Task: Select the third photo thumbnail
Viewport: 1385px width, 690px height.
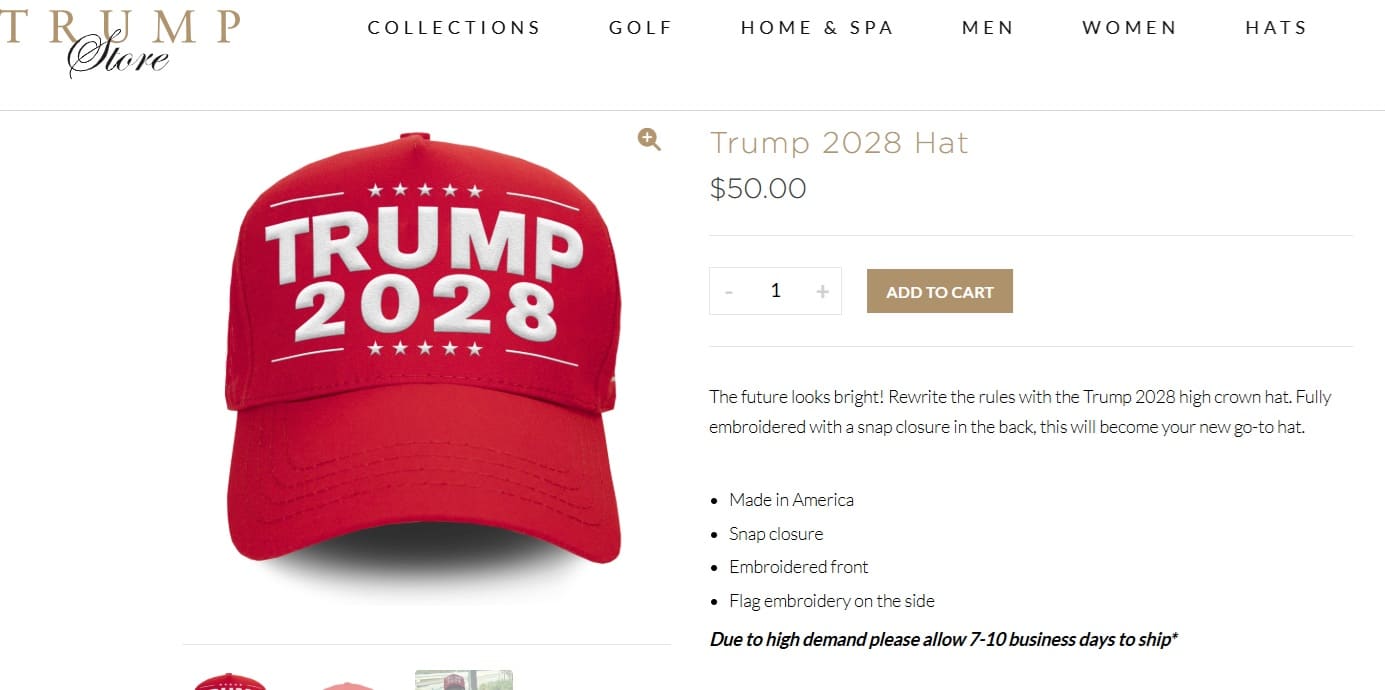Action: tap(464, 680)
